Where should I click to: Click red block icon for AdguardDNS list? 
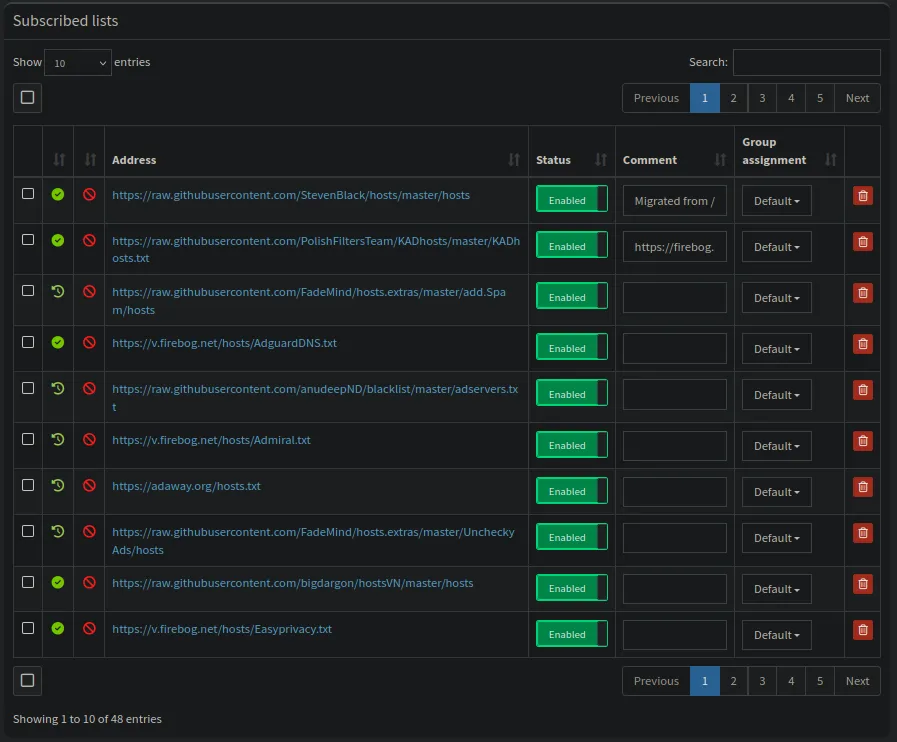coord(89,342)
